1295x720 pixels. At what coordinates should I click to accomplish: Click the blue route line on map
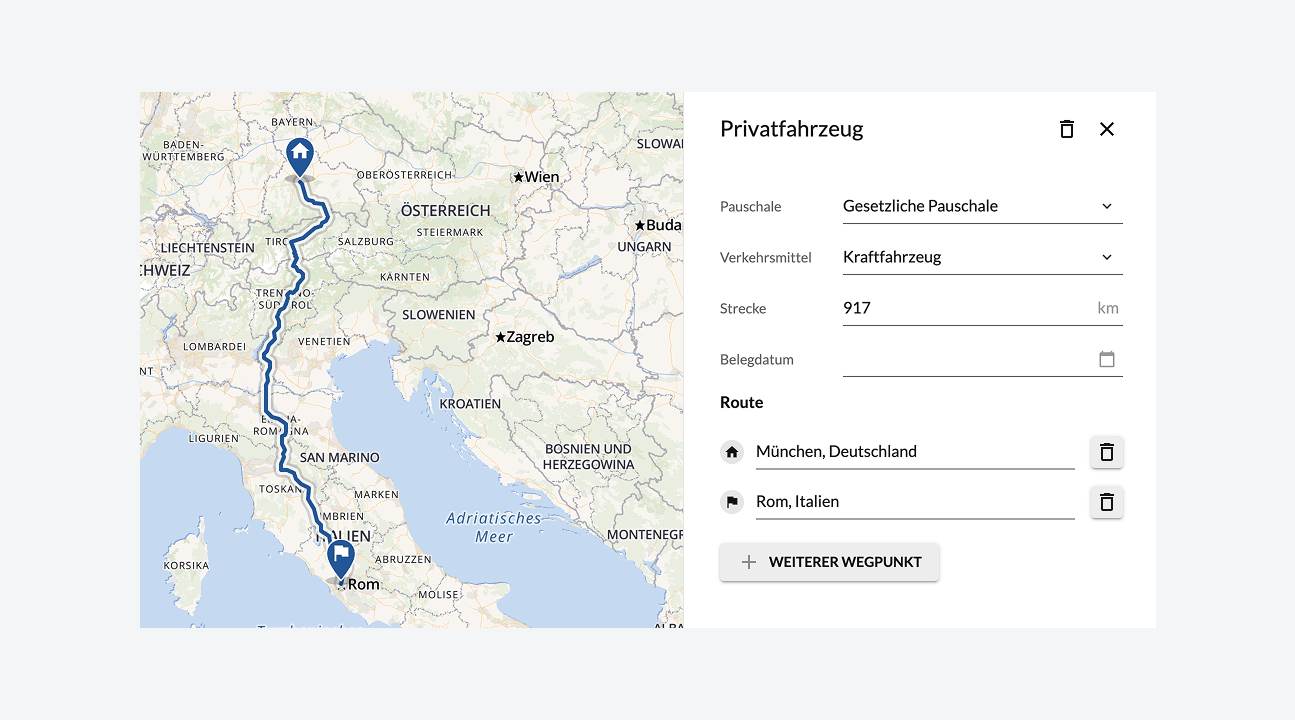point(269,380)
